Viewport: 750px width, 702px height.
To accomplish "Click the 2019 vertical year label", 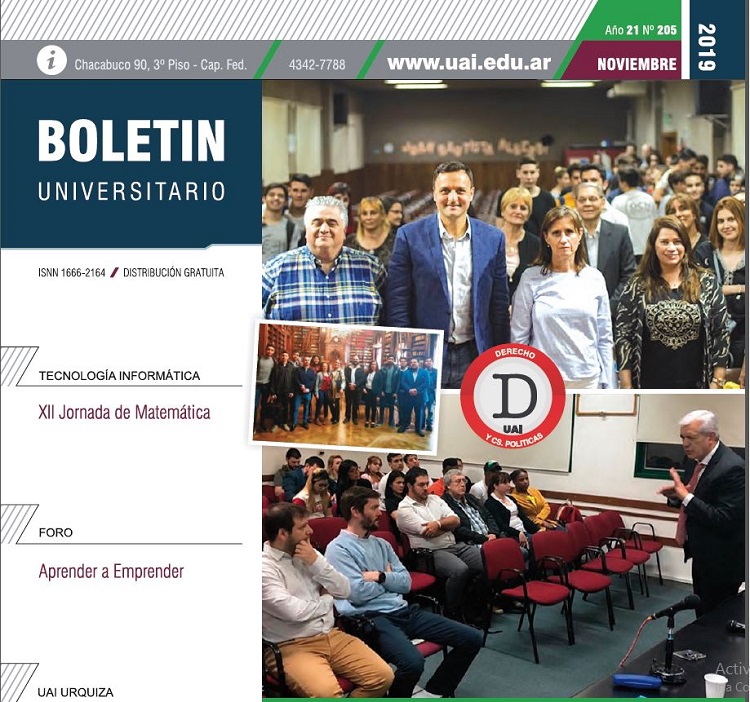I will coord(707,47).
